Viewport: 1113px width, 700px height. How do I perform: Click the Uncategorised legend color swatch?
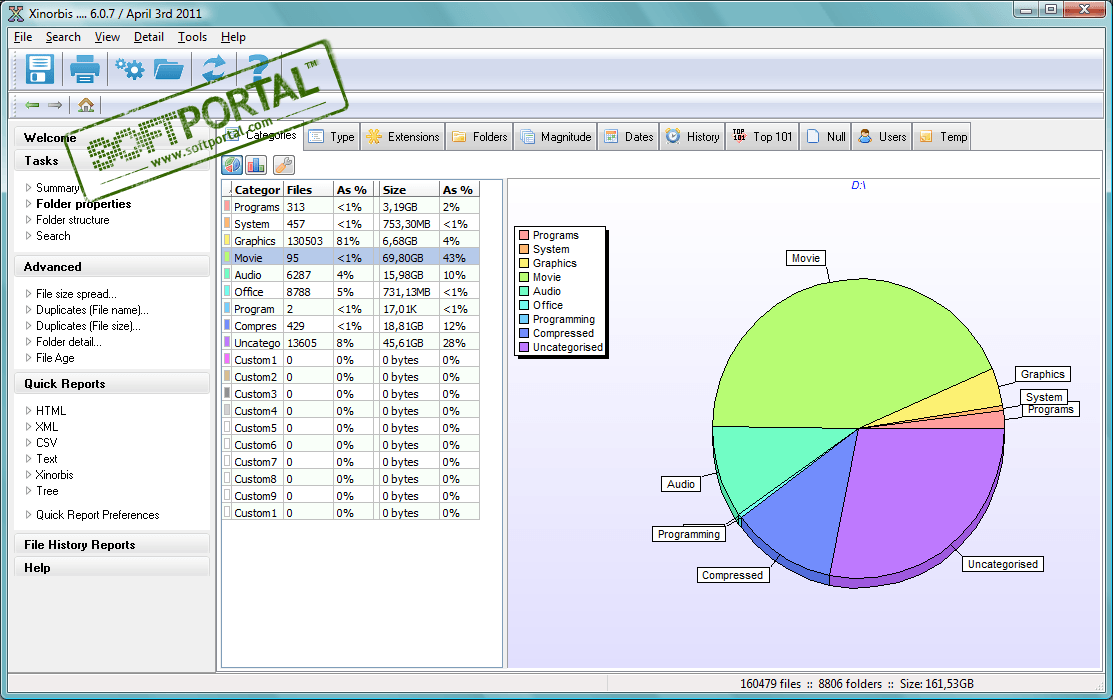[524, 347]
